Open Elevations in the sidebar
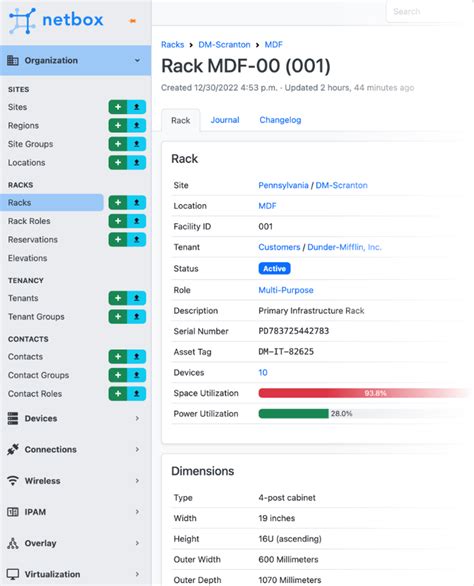 28,258
